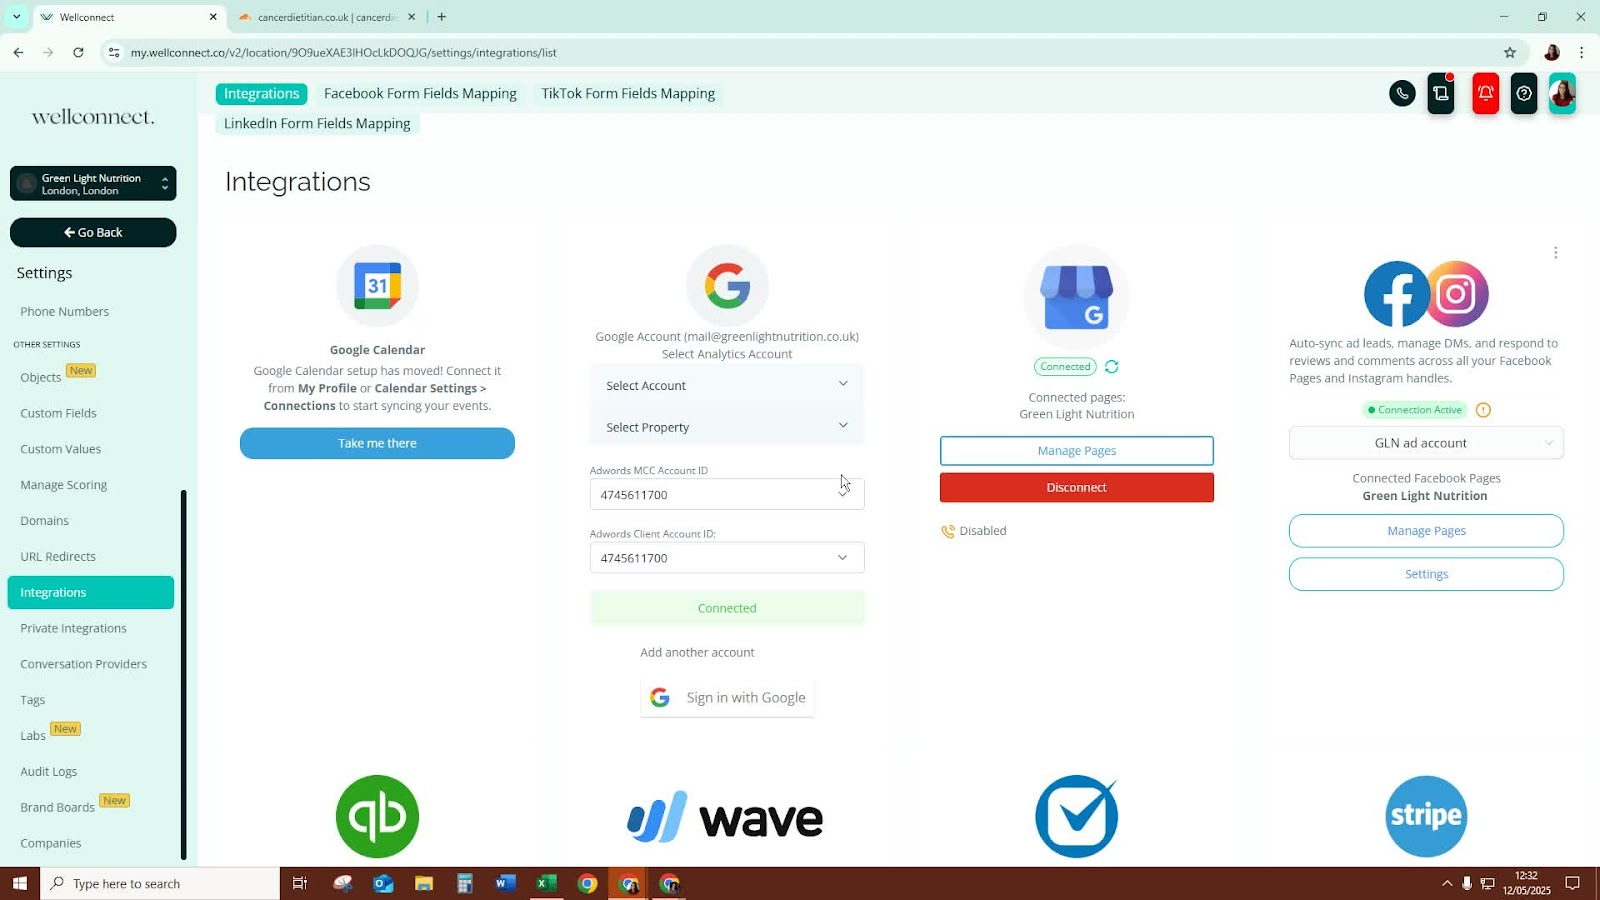The width and height of the screenshot is (1600, 900).
Task: Open the LinkedIn Form Fields Mapping tab
Action: point(317,124)
